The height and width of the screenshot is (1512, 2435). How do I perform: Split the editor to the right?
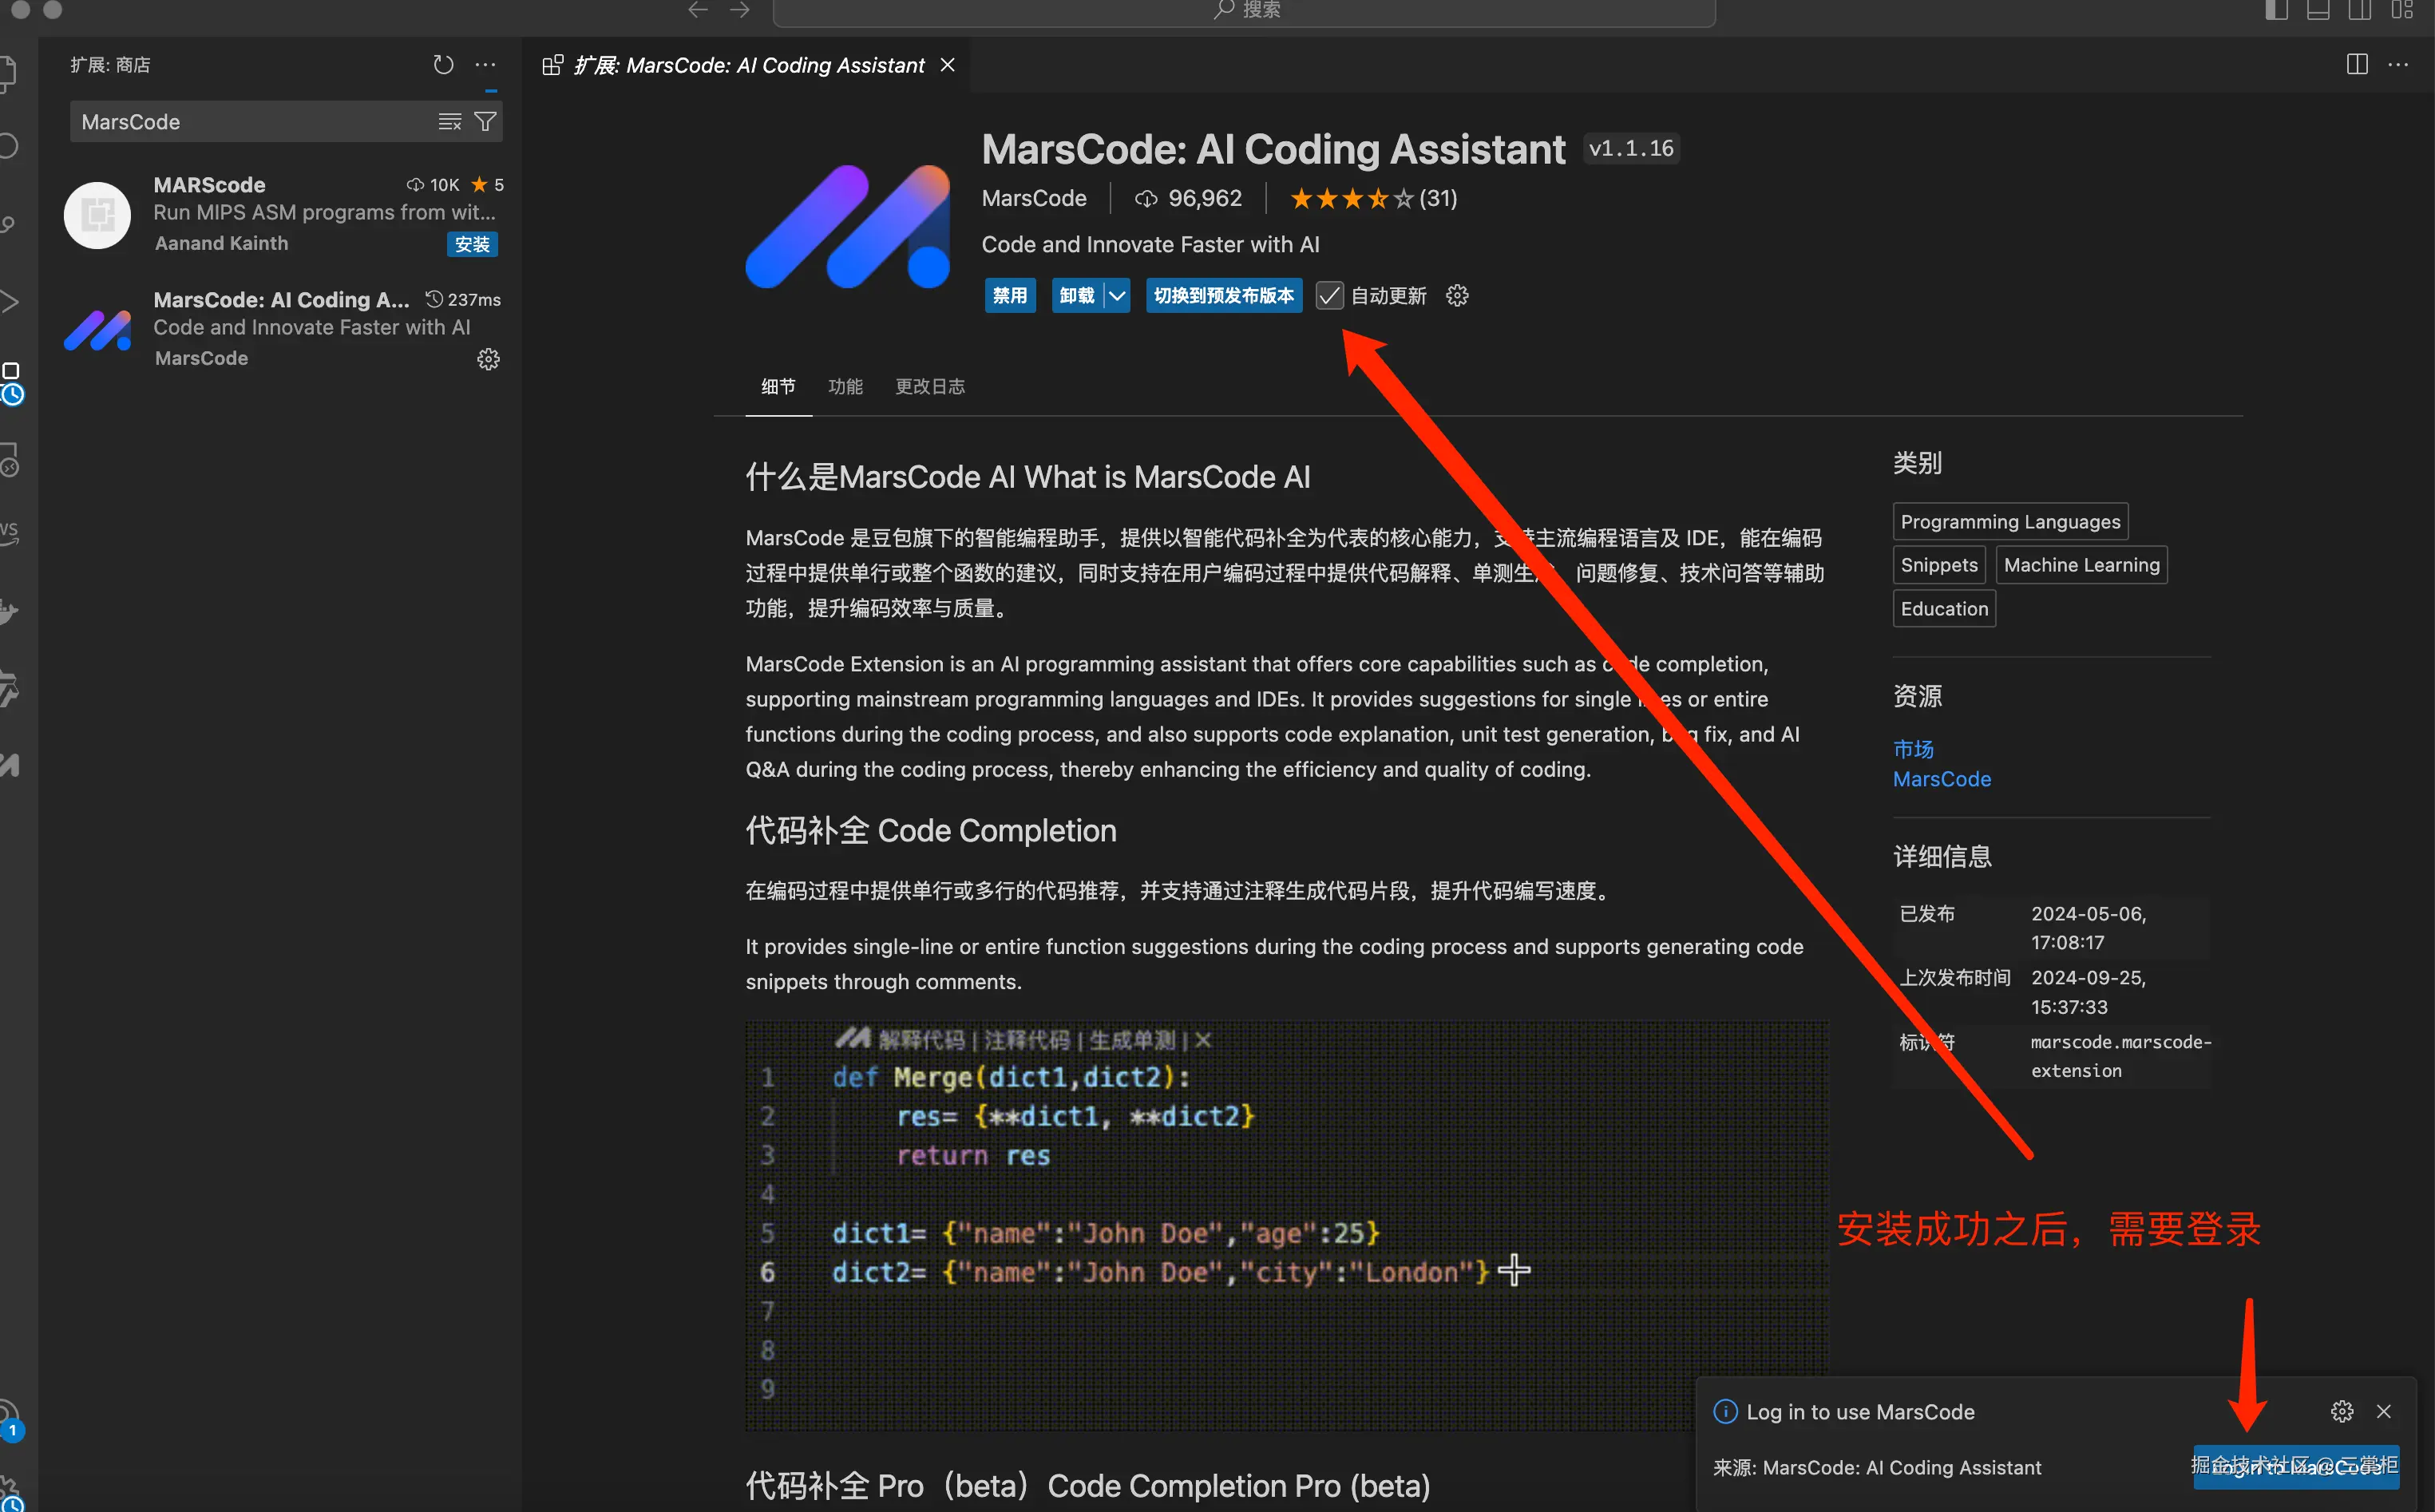click(x=2357, y=65)
